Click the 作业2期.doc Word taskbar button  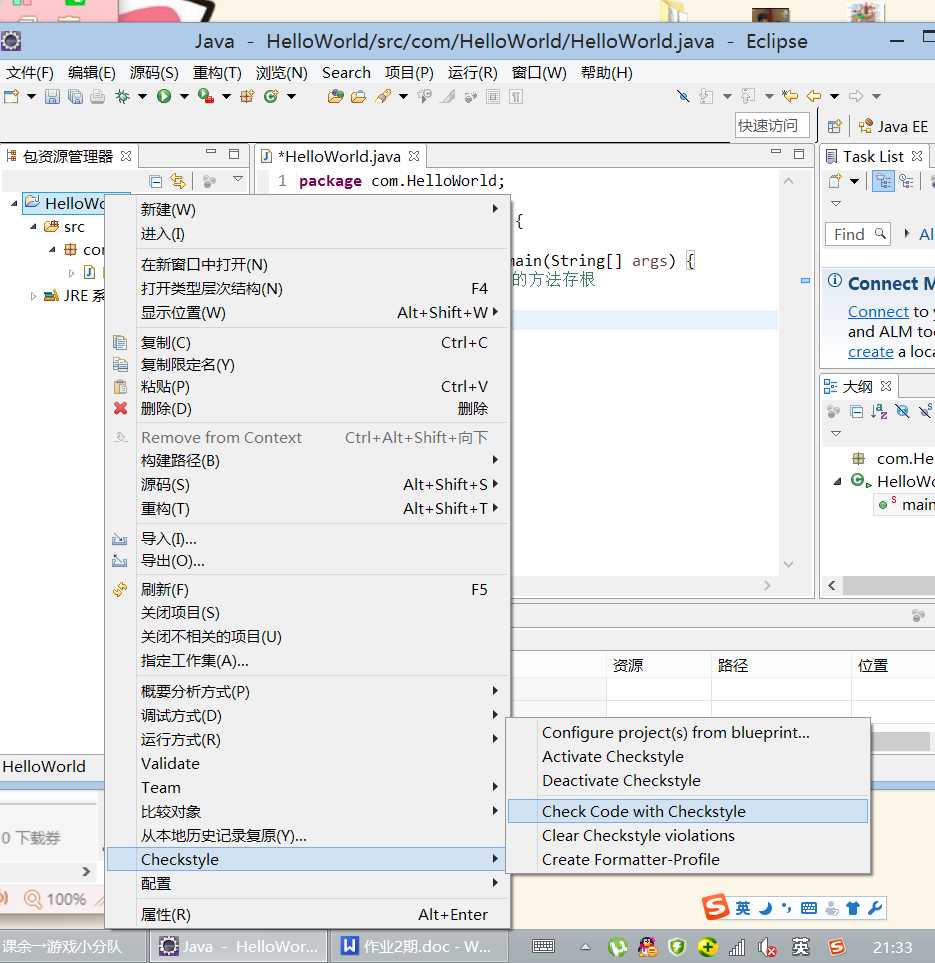tap(418, 946)
